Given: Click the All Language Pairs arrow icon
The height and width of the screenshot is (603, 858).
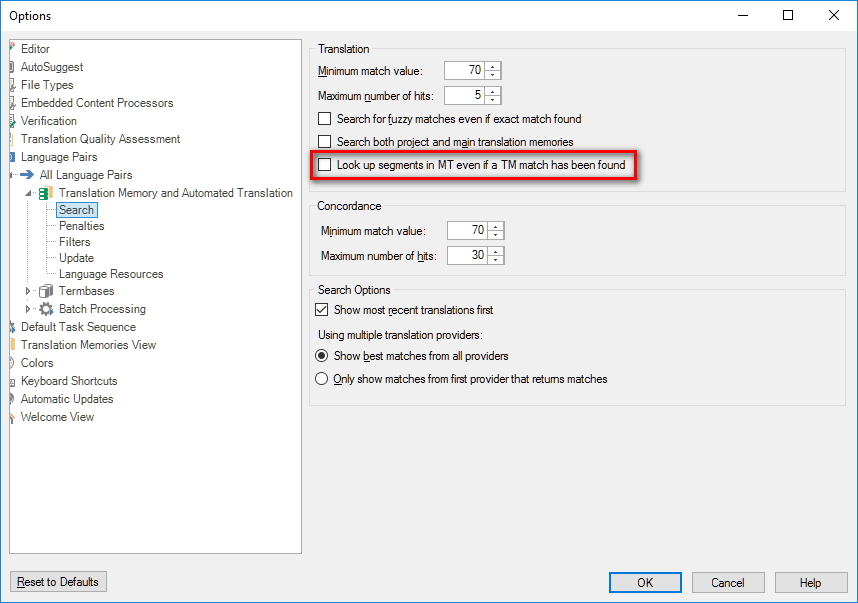Looking at the screenshot, I should (27, 175).
